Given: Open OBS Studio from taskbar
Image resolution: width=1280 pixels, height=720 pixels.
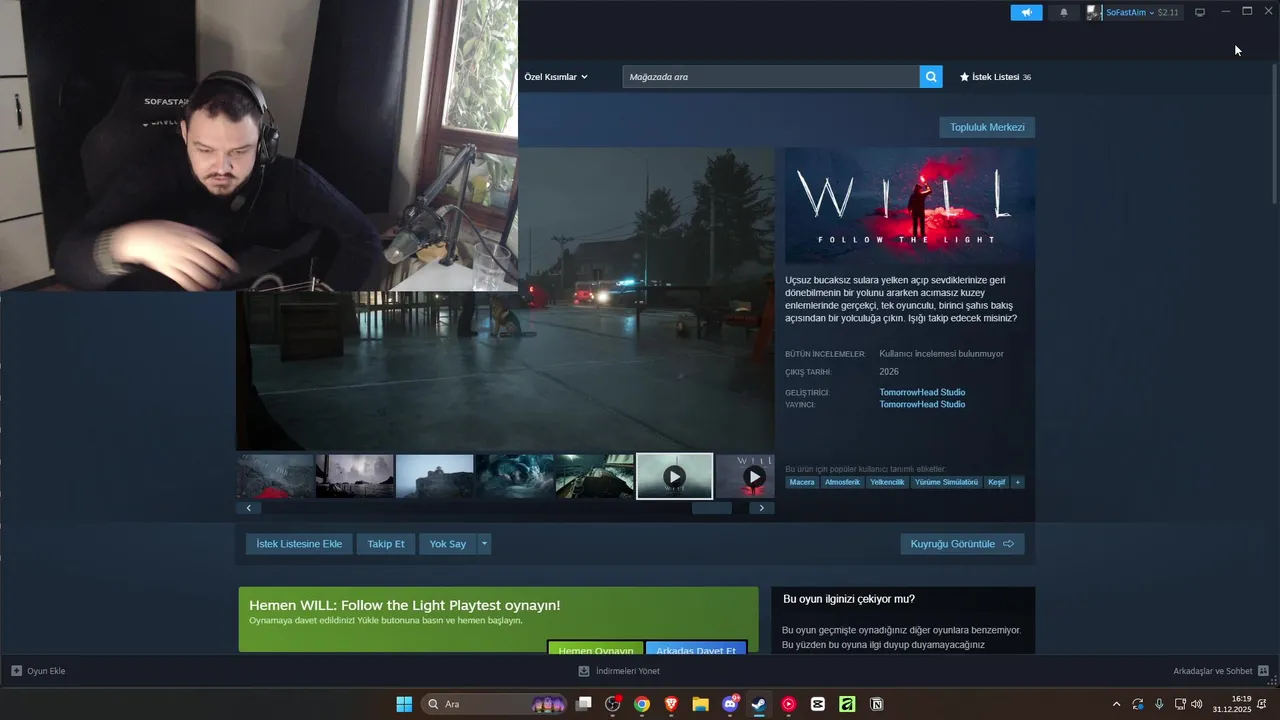Looking at the screenshot, I should click(x=613, y=704).
